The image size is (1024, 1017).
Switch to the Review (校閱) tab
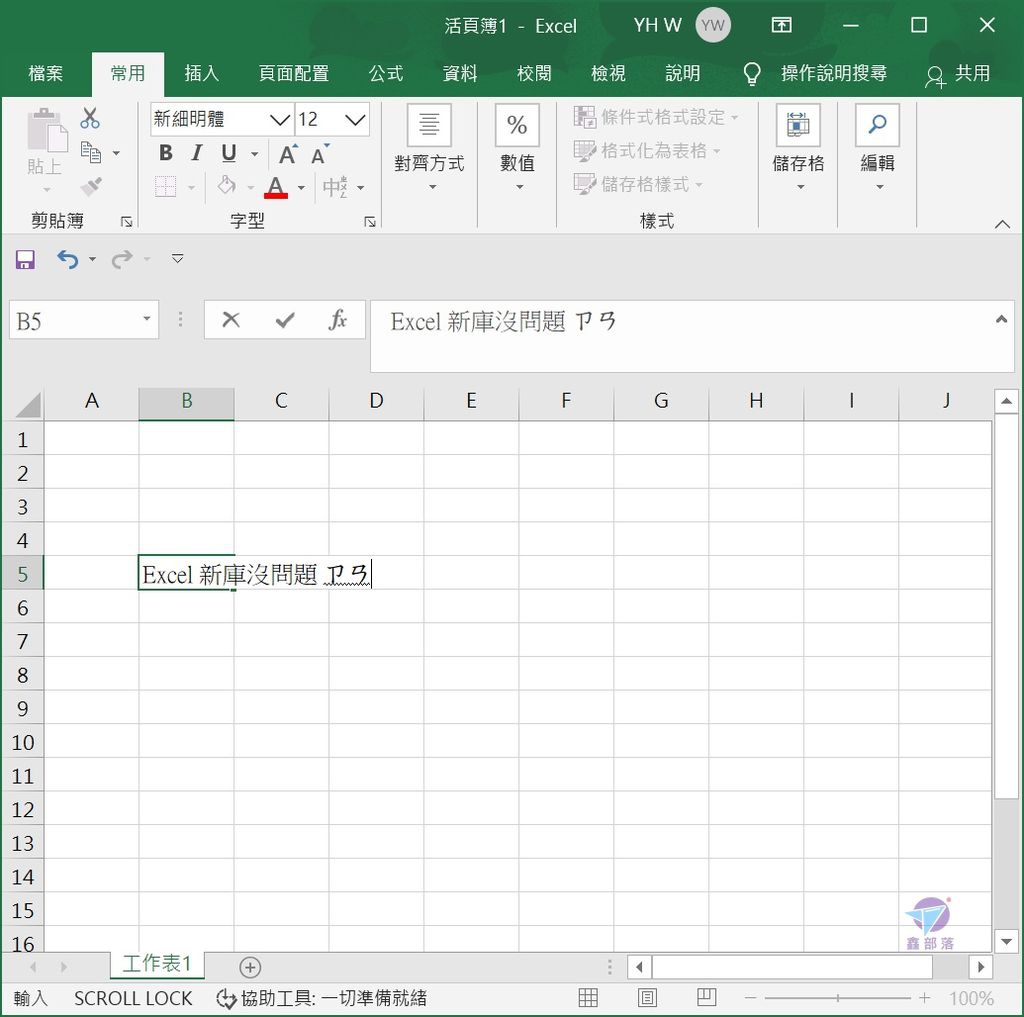point(534,73)
